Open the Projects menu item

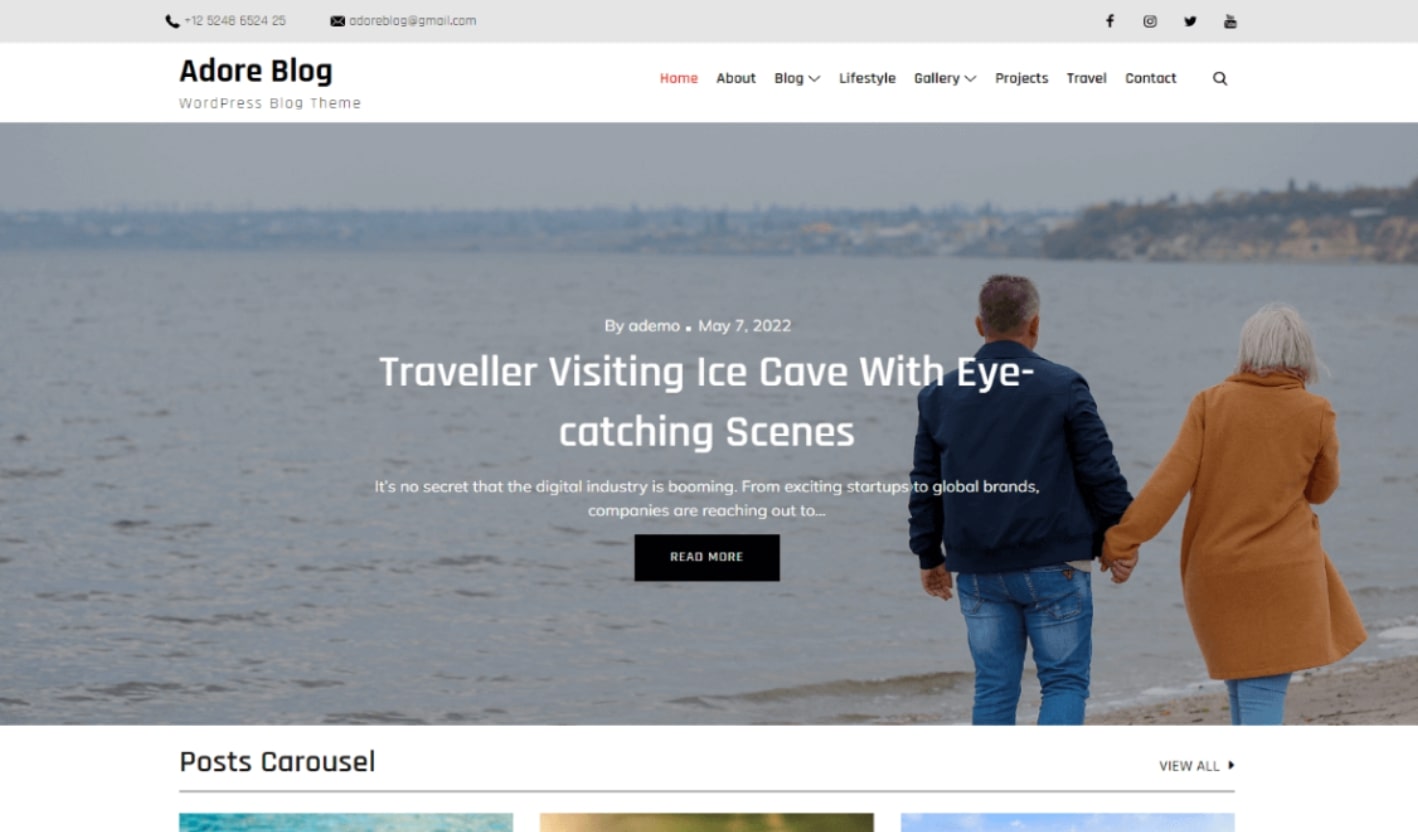(1021, 78)
